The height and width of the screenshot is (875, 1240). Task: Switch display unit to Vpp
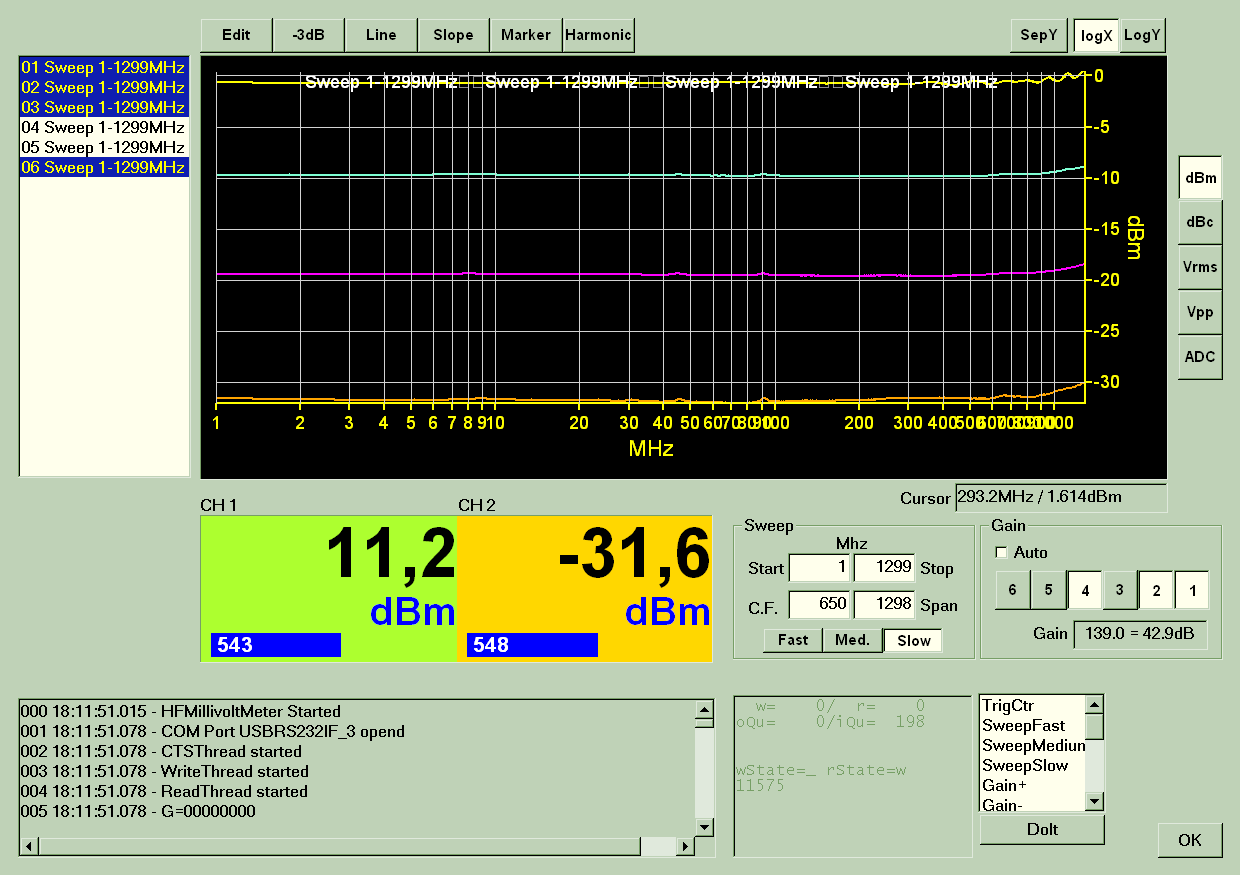[1200, 312]
